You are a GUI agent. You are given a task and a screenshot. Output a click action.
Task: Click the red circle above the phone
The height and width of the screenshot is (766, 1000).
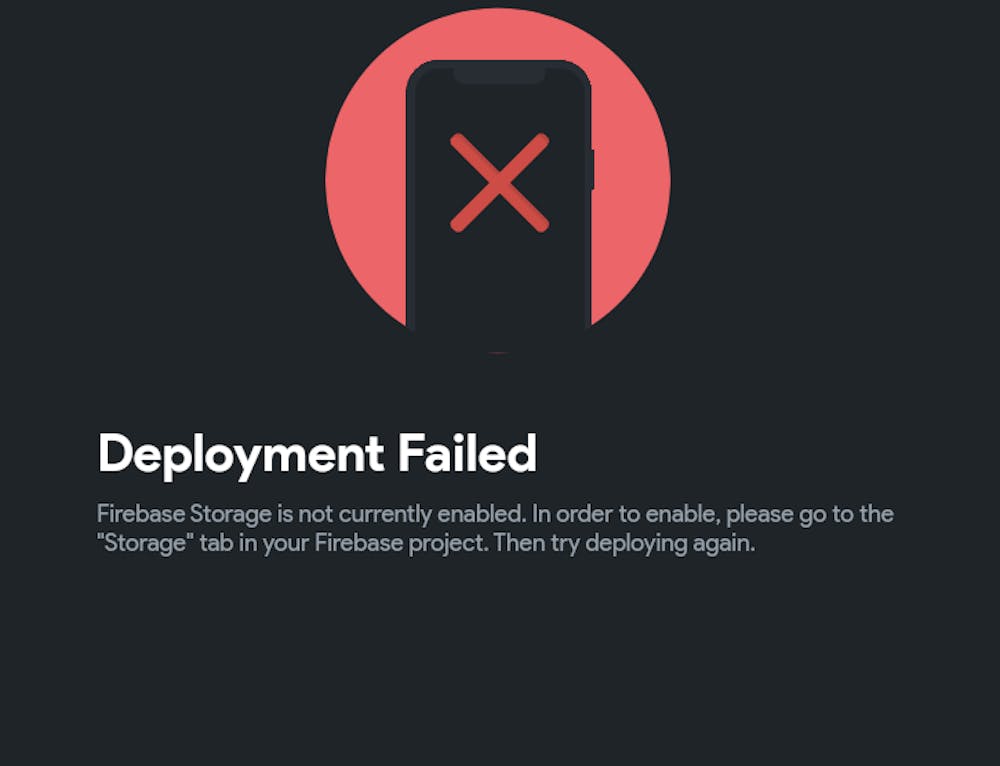[498, 33]
